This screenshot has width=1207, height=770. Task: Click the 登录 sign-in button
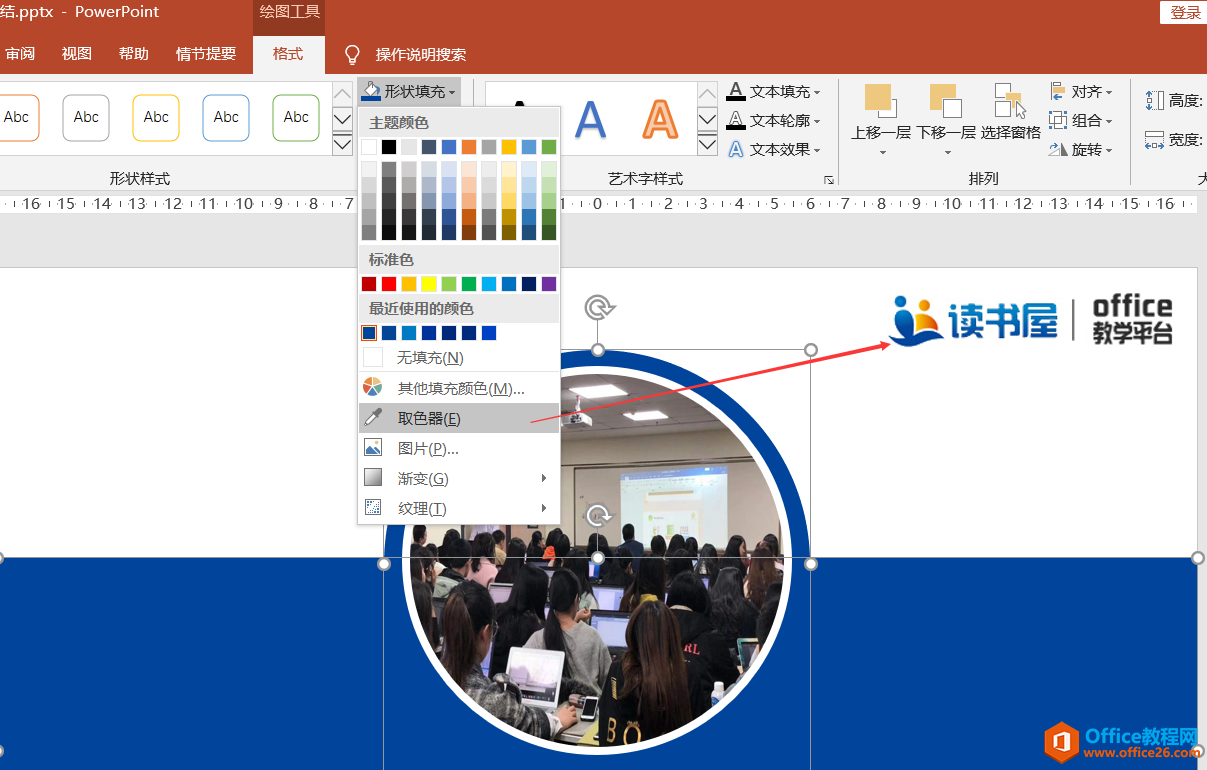tap(1186, 12)
